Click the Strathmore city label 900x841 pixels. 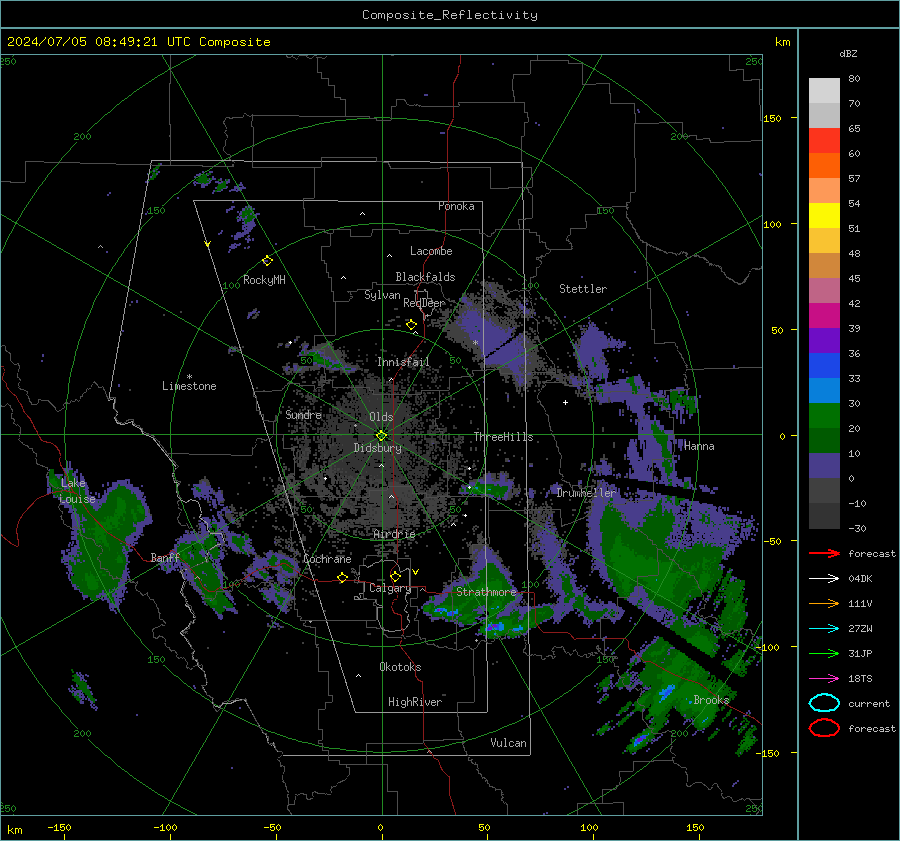pyautogui.click(x=486, y=592)
